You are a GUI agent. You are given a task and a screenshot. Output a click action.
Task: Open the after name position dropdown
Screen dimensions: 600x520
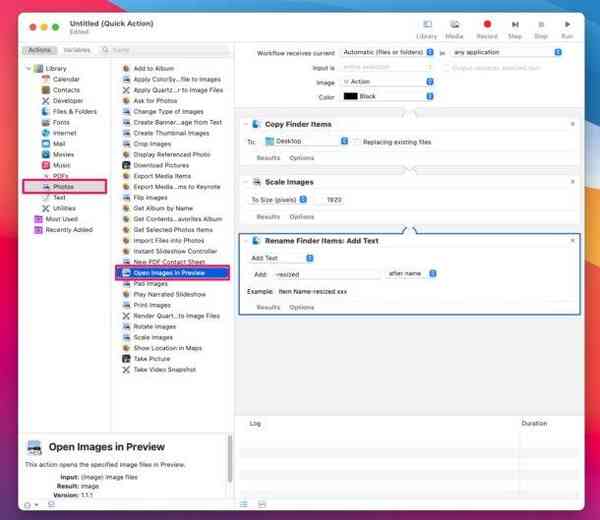411,274
